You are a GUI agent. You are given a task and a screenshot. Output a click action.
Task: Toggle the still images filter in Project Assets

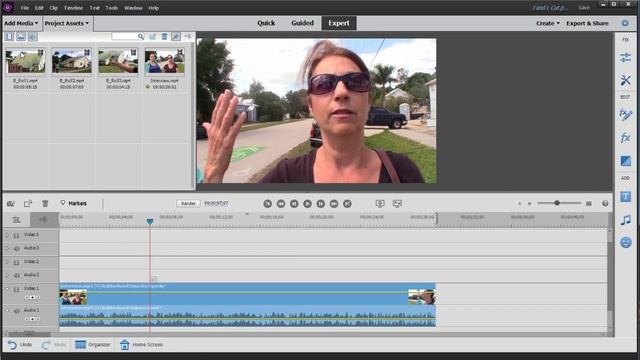[x=21, y=37]
